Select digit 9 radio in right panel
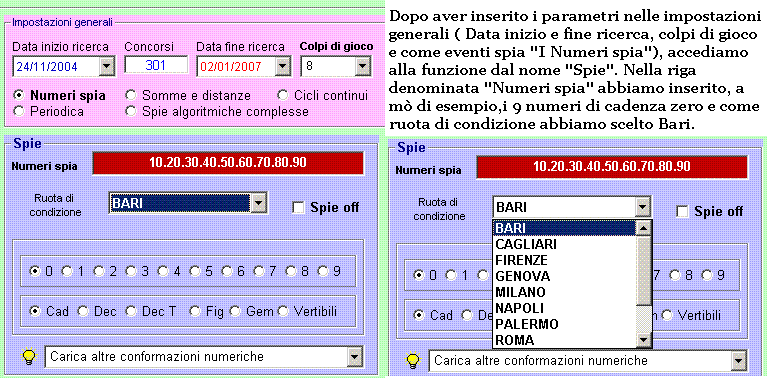 tap(707, 275)
